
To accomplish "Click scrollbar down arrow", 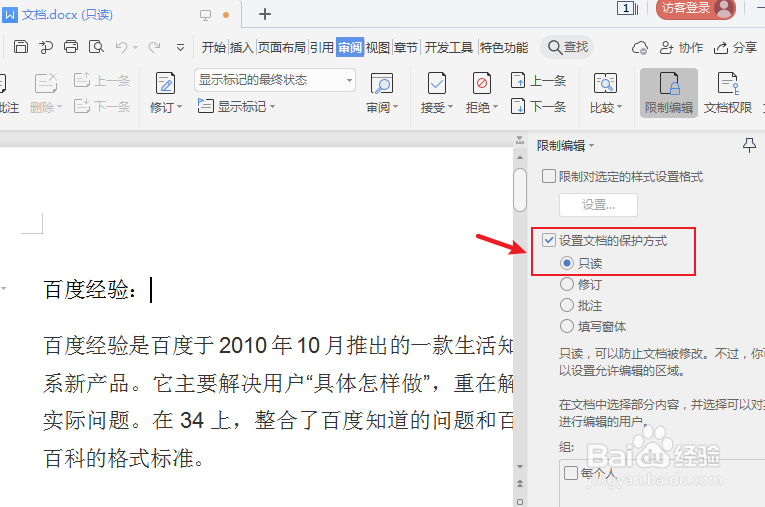I will coord(520,466).
